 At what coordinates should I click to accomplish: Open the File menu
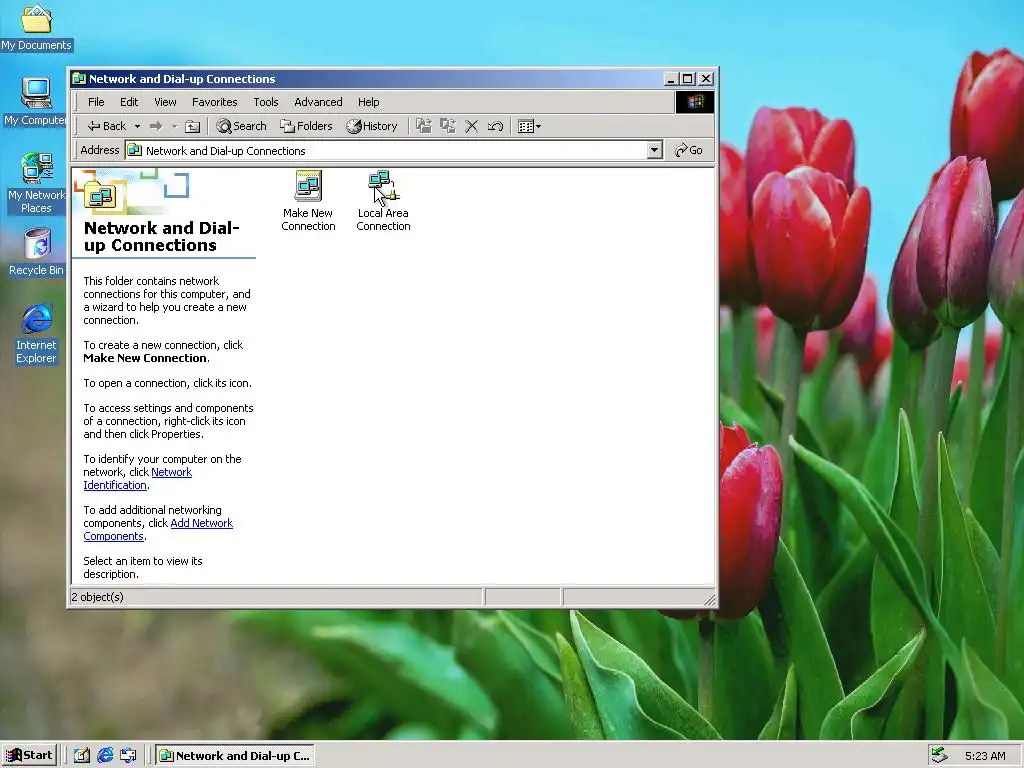(96, 102)
